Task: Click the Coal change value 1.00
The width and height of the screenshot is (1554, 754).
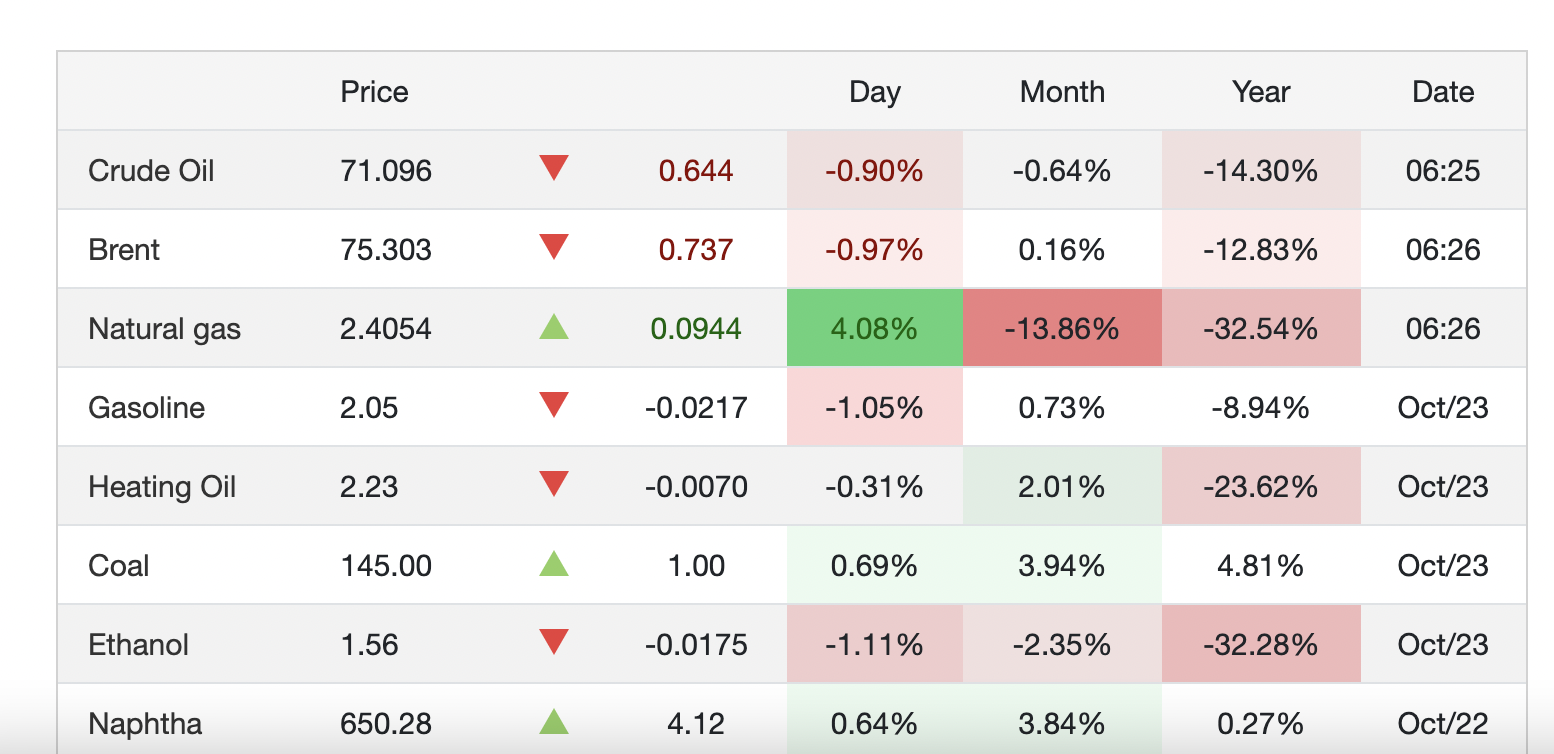Action: [x=696, y=566]
